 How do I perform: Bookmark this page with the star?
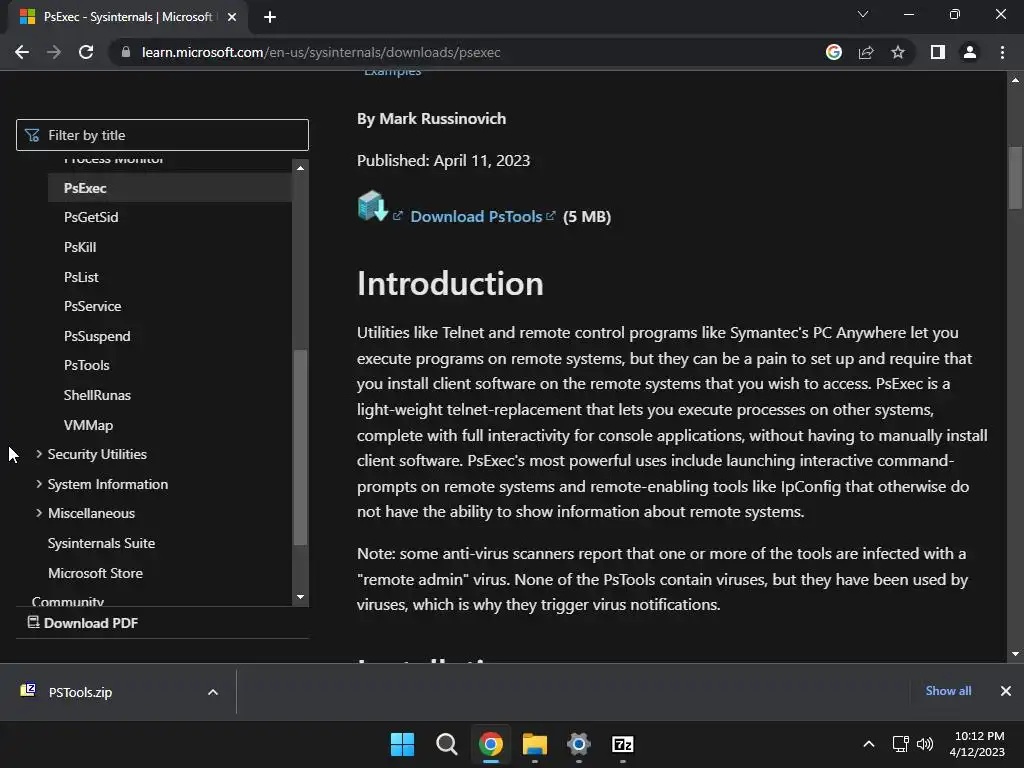click(x=898, y=52)
